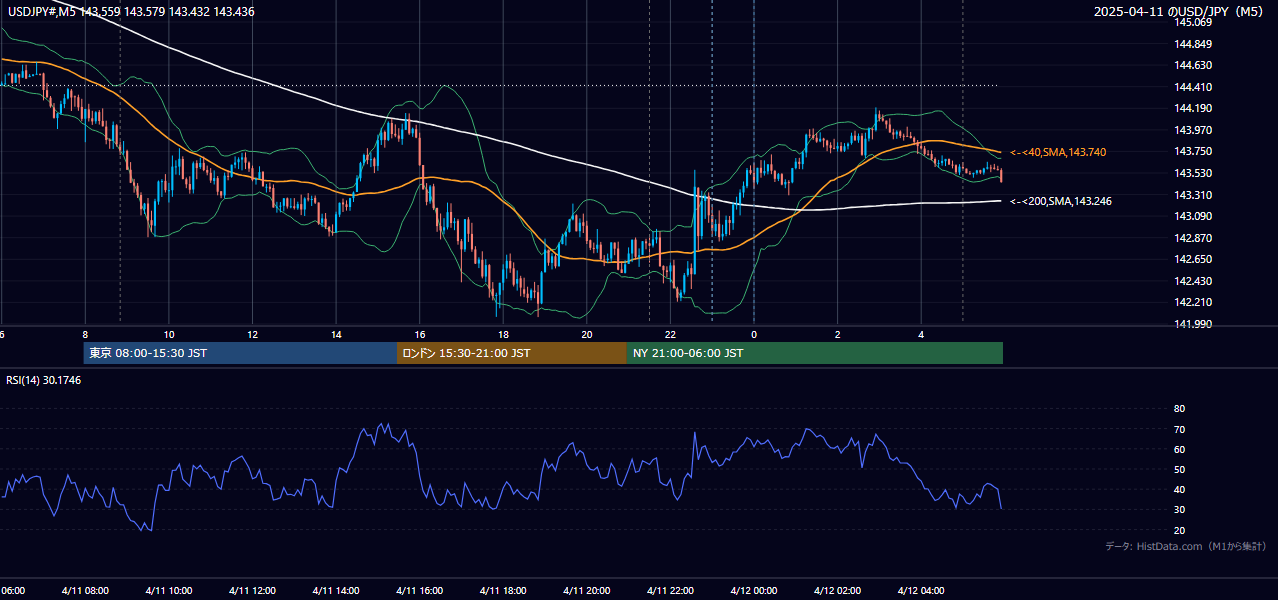Click hour label 2 under price chart
Screen dimensions: 1278x600
(838, 334)
